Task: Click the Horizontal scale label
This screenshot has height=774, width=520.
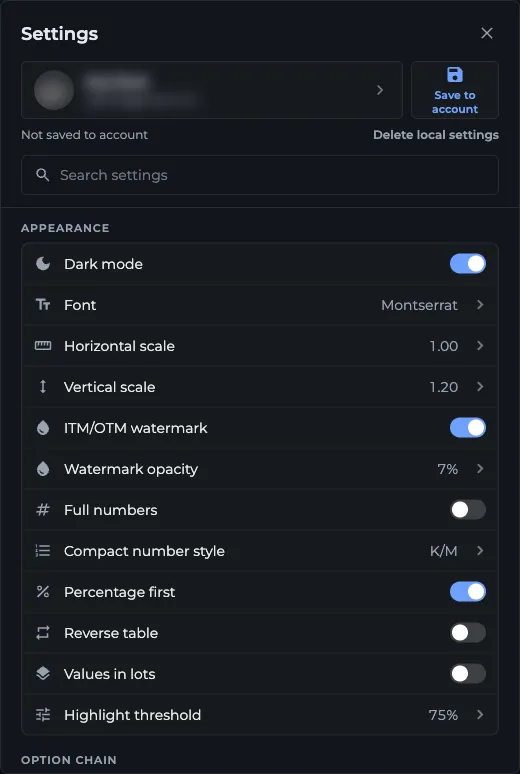Action: [x=119, y=346]
